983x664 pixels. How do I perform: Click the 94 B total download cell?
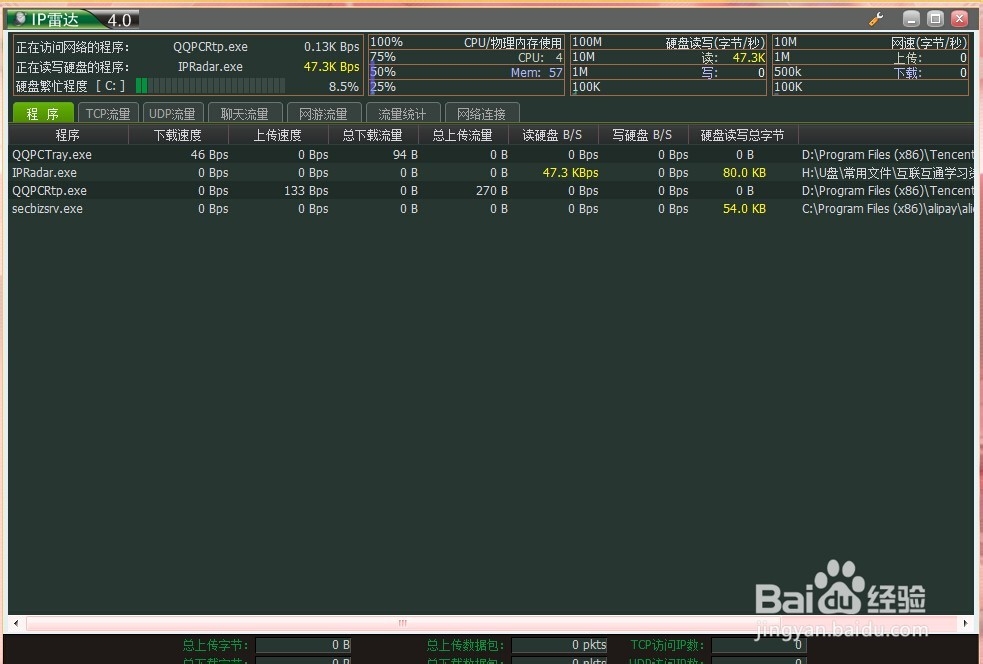click(405, 154)
